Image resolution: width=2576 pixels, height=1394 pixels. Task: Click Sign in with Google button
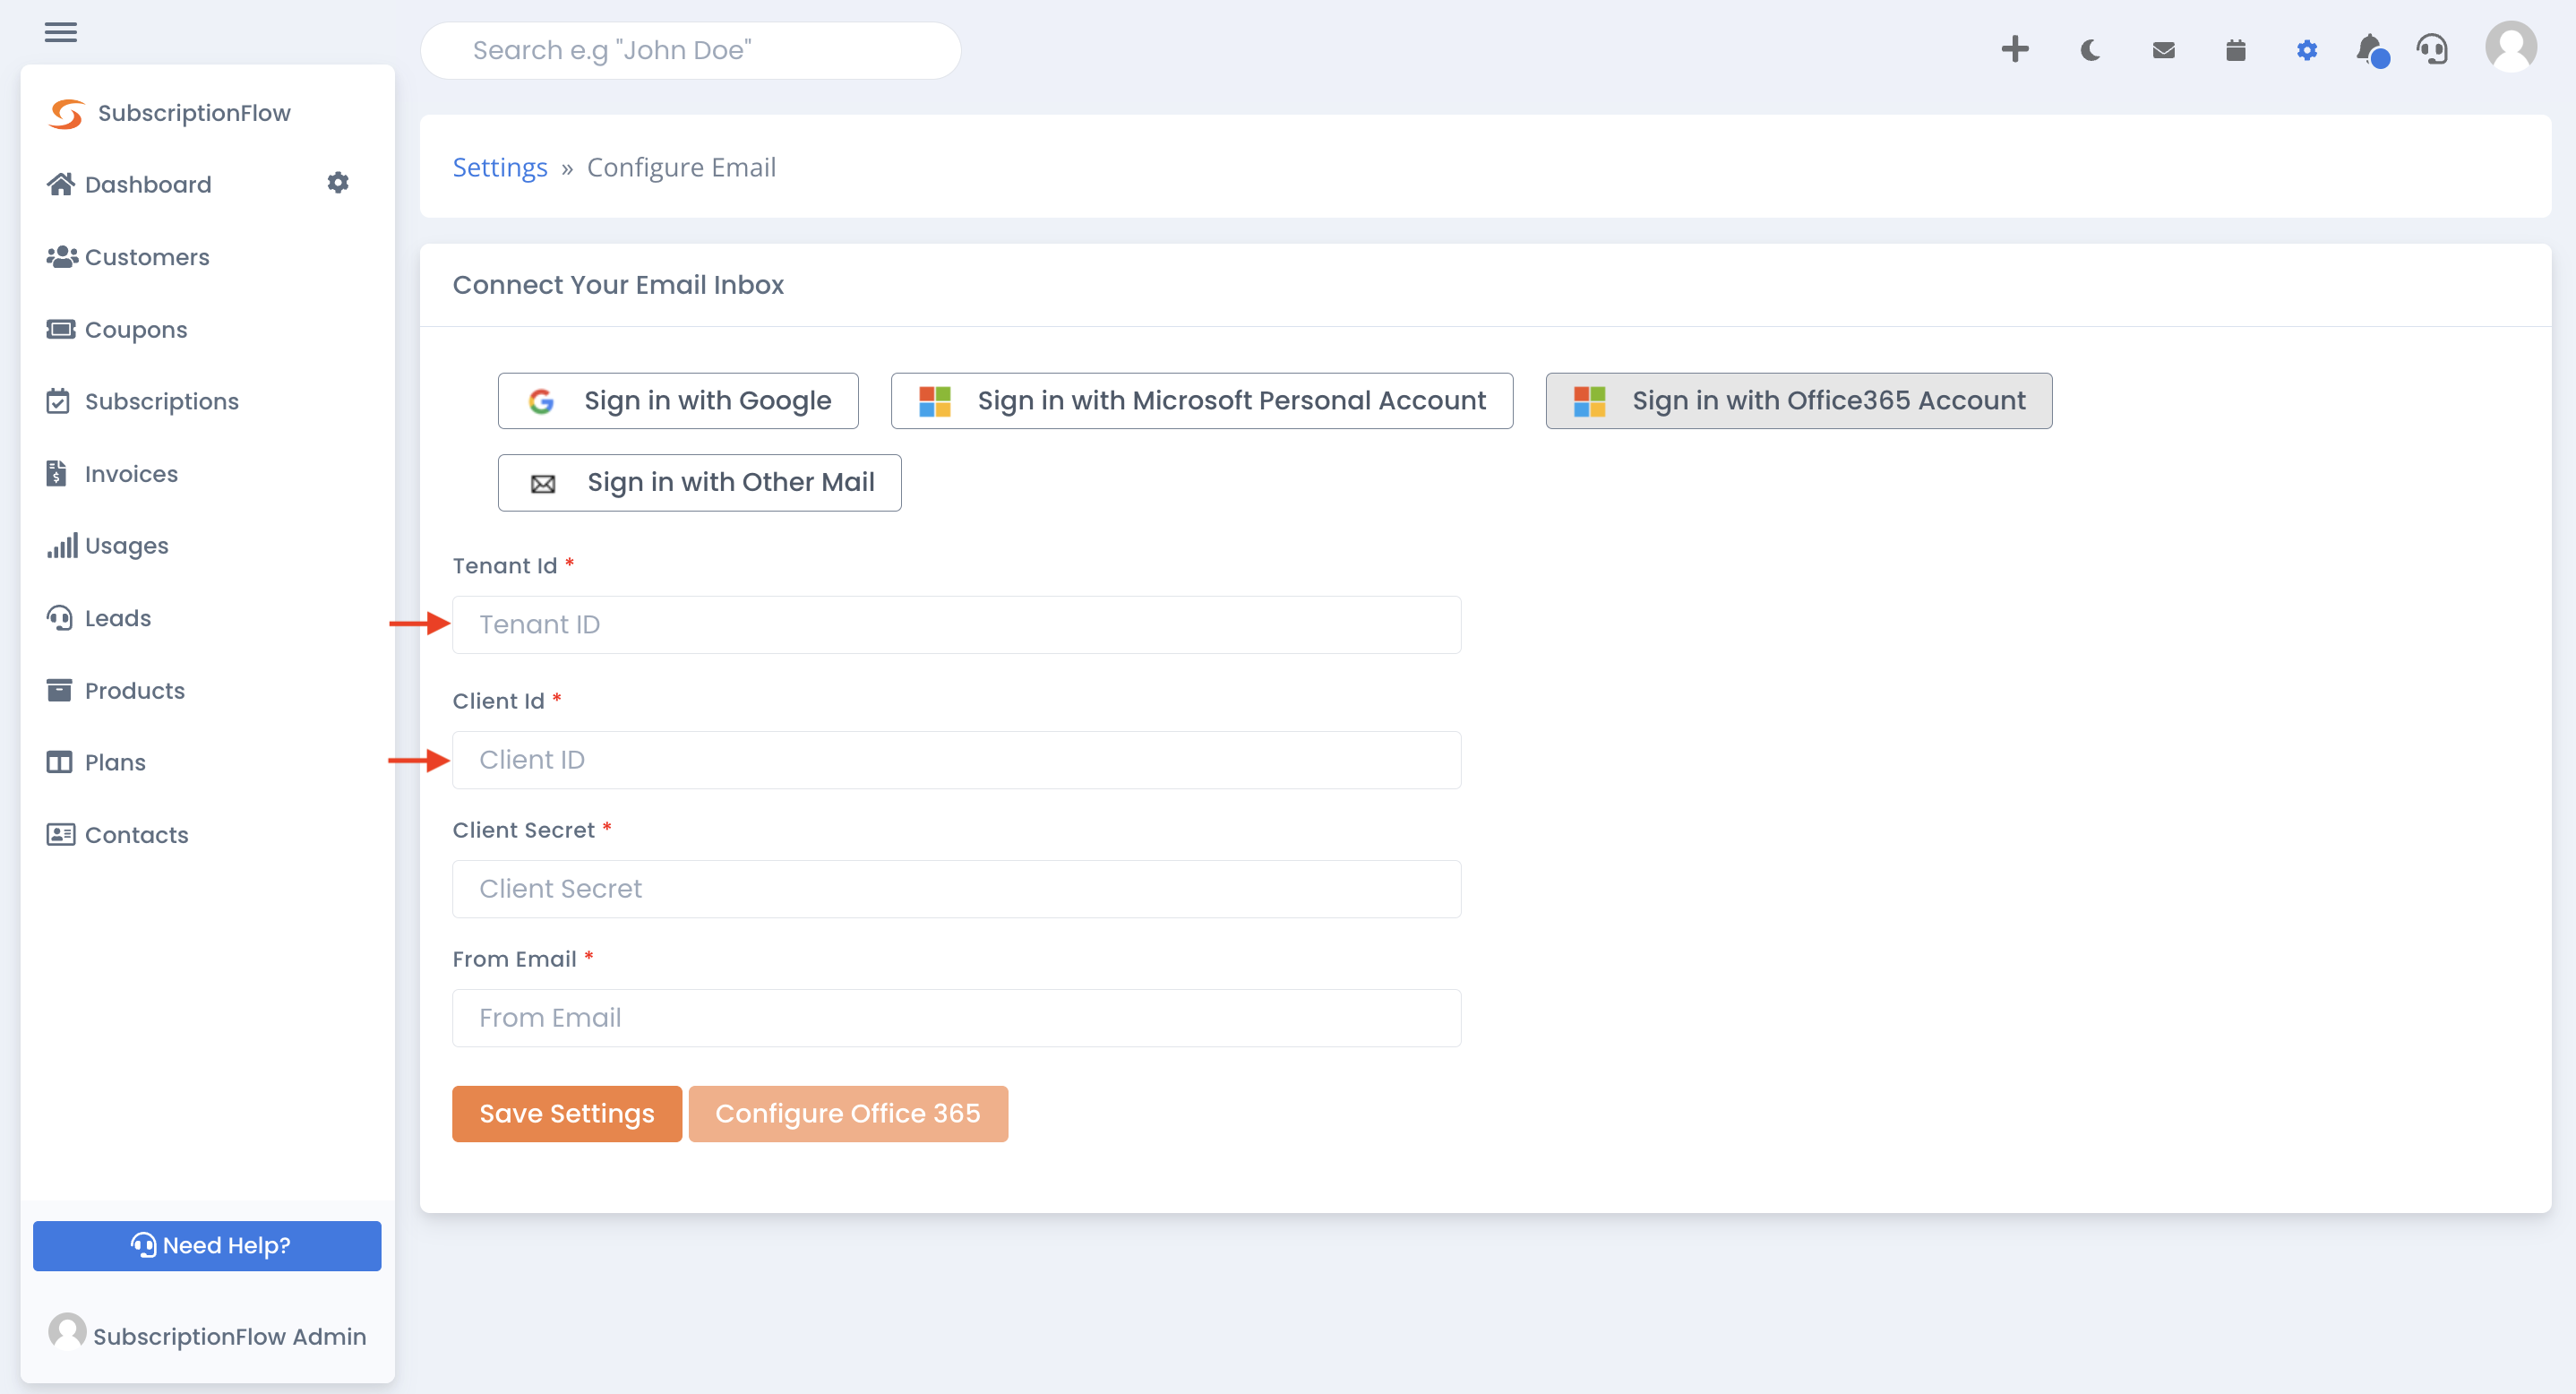pos(678,401)
